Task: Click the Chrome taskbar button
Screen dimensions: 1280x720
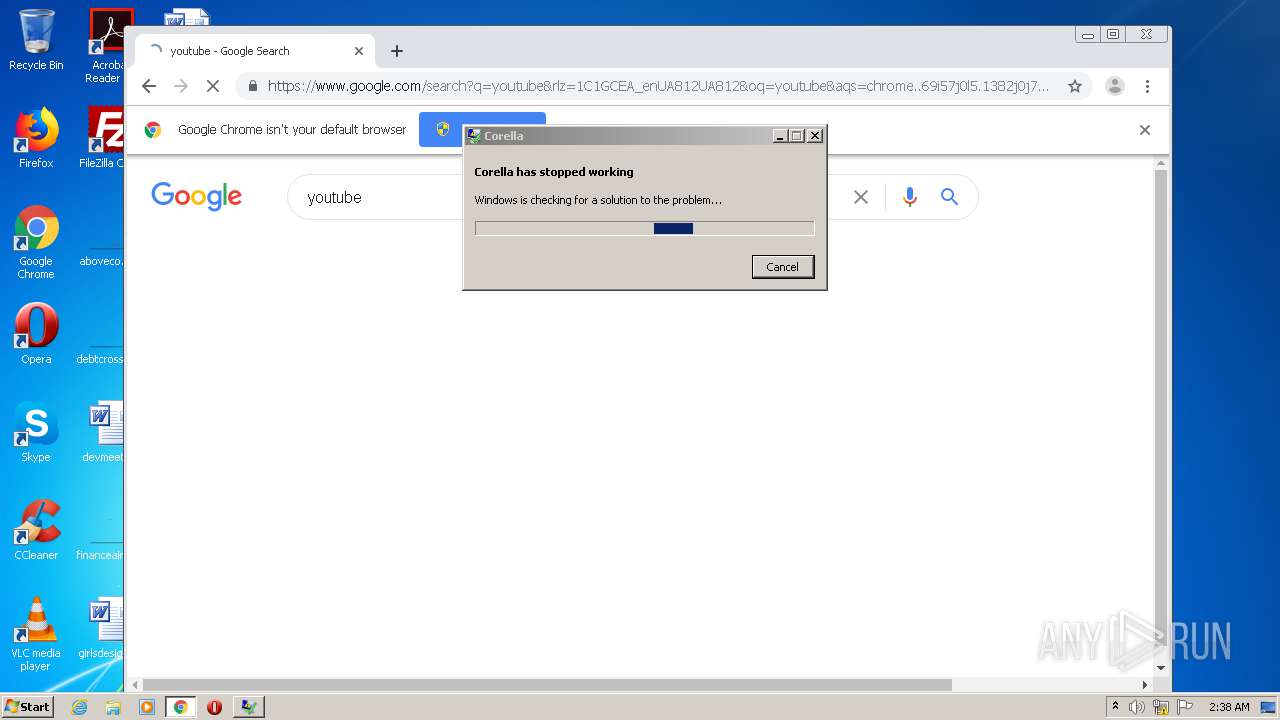Action: pyautogui.click(x=181, y=707)
